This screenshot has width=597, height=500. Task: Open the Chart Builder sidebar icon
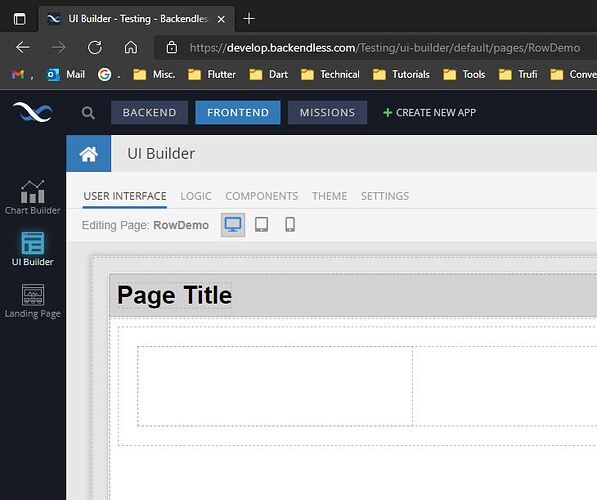point(32,197)
